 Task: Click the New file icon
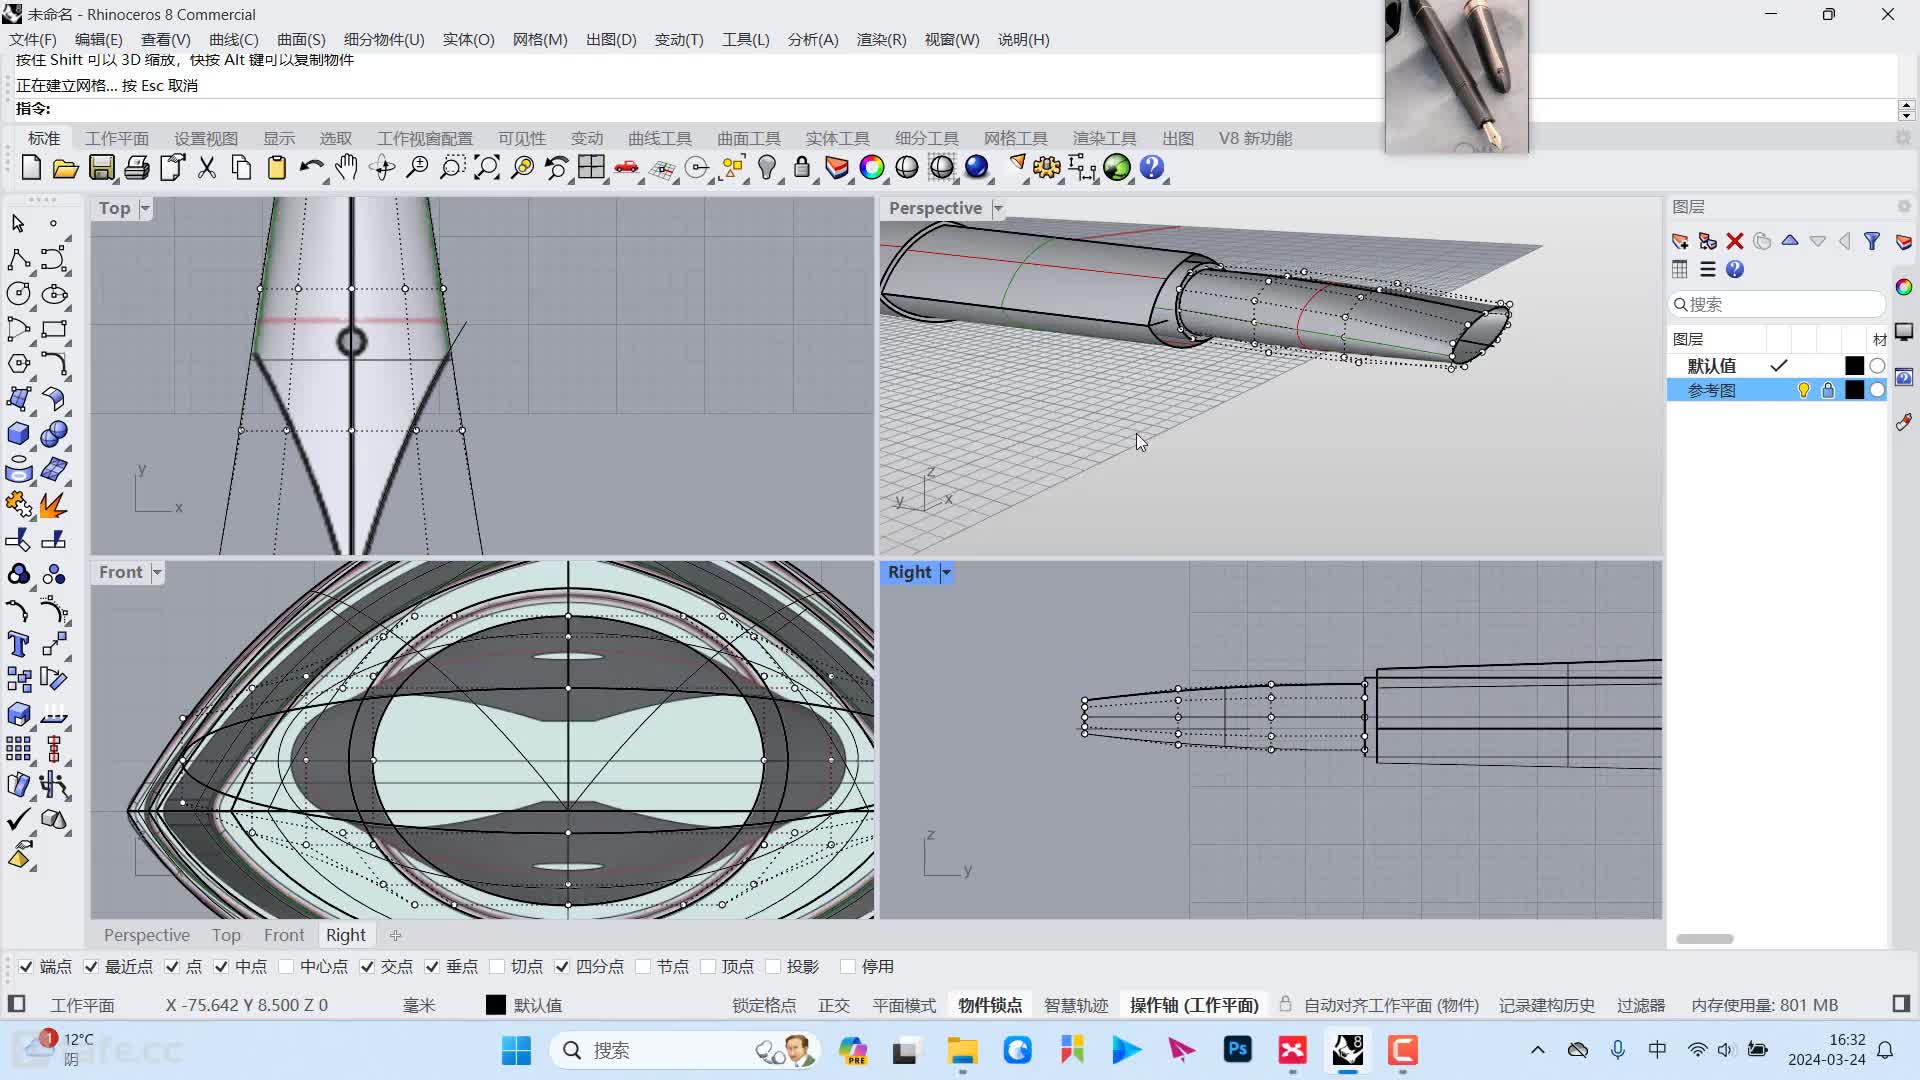tap(31, 168)
